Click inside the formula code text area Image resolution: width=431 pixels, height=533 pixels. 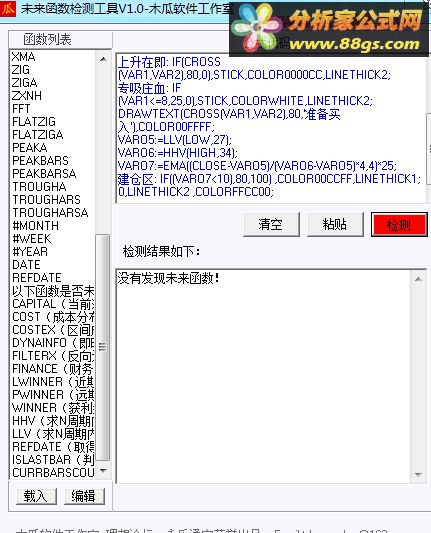pyautogui.click(x=271, y=128)
